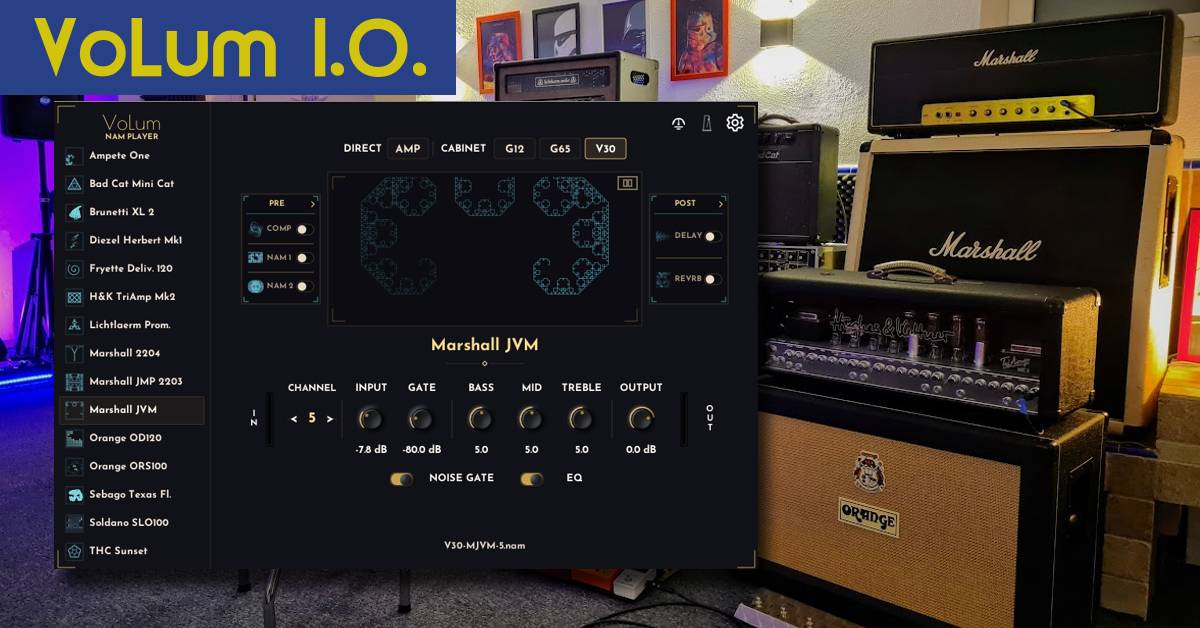Open the tuner icon at top right

pos(678,124)
